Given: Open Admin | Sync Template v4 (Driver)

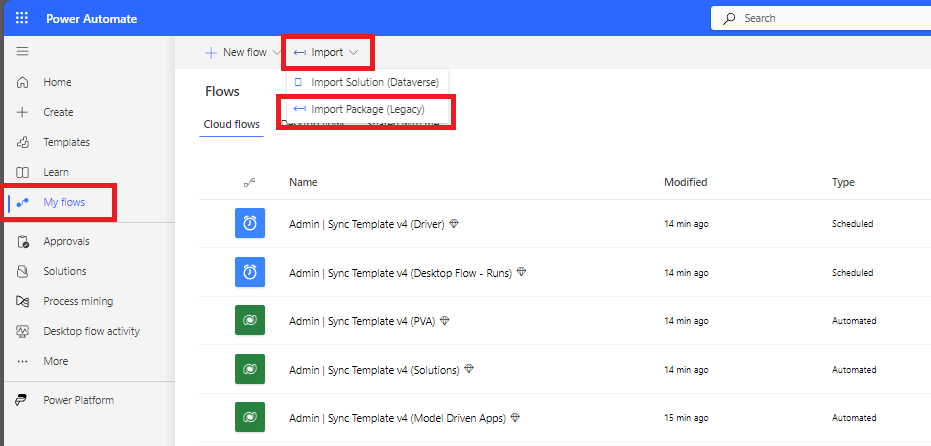Looking at the screenshot, I should 367,224.
